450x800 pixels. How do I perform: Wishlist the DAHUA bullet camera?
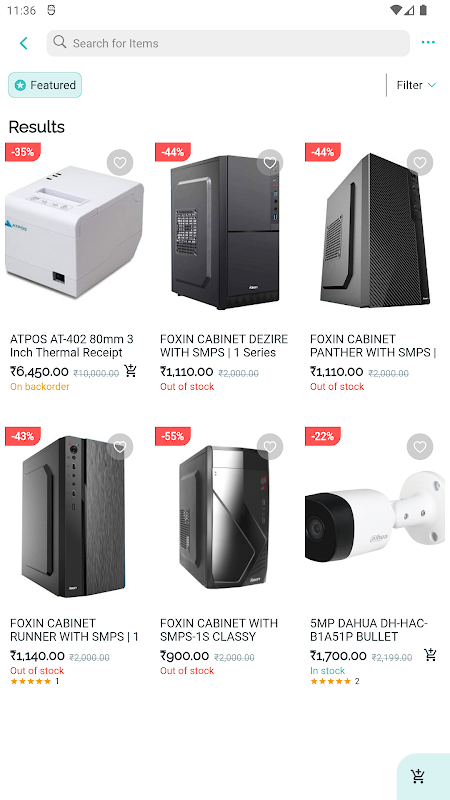[x=420, y=447]
